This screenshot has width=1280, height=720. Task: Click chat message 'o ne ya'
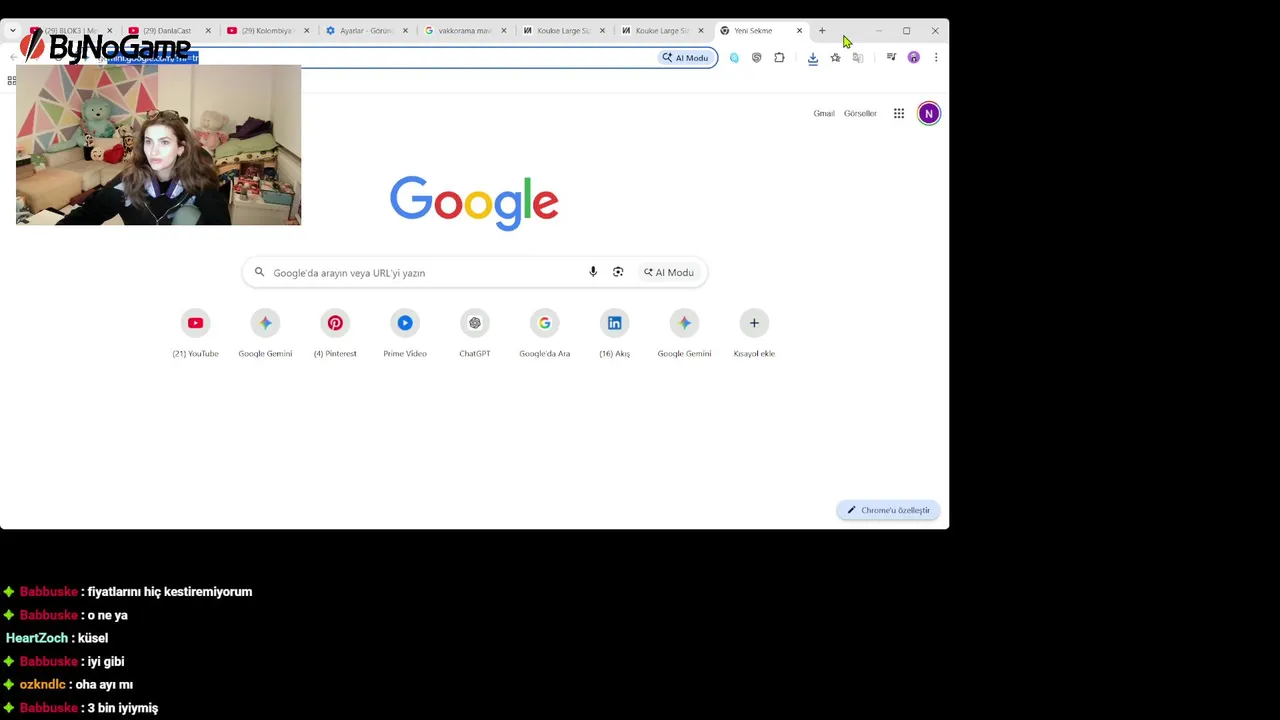click(108, 615)
